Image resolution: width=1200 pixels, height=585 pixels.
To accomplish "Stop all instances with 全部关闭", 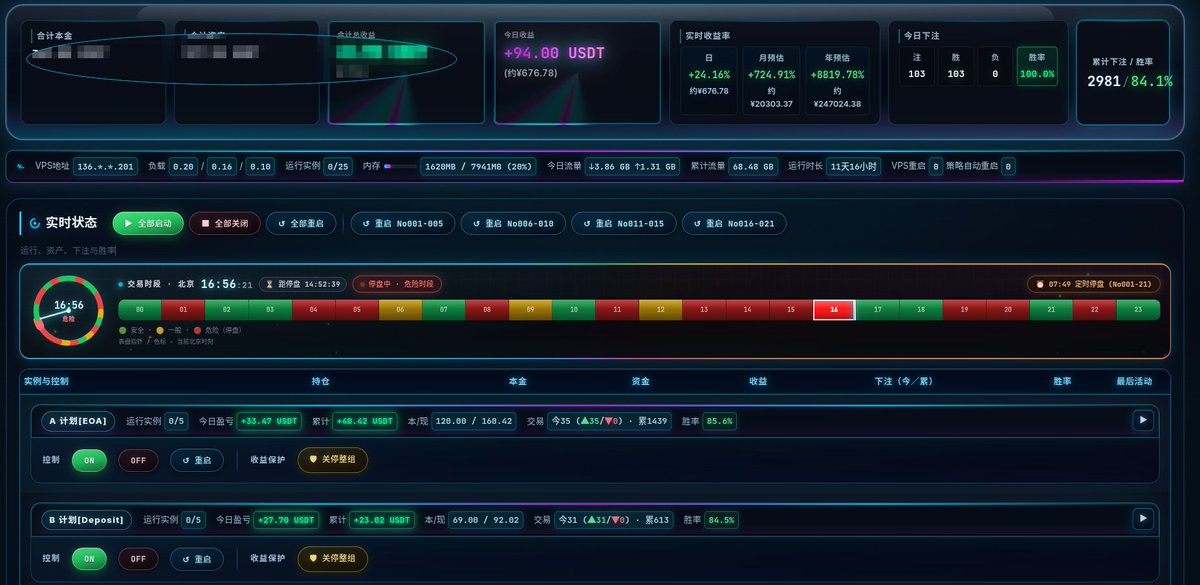I will tap(225, 224).
